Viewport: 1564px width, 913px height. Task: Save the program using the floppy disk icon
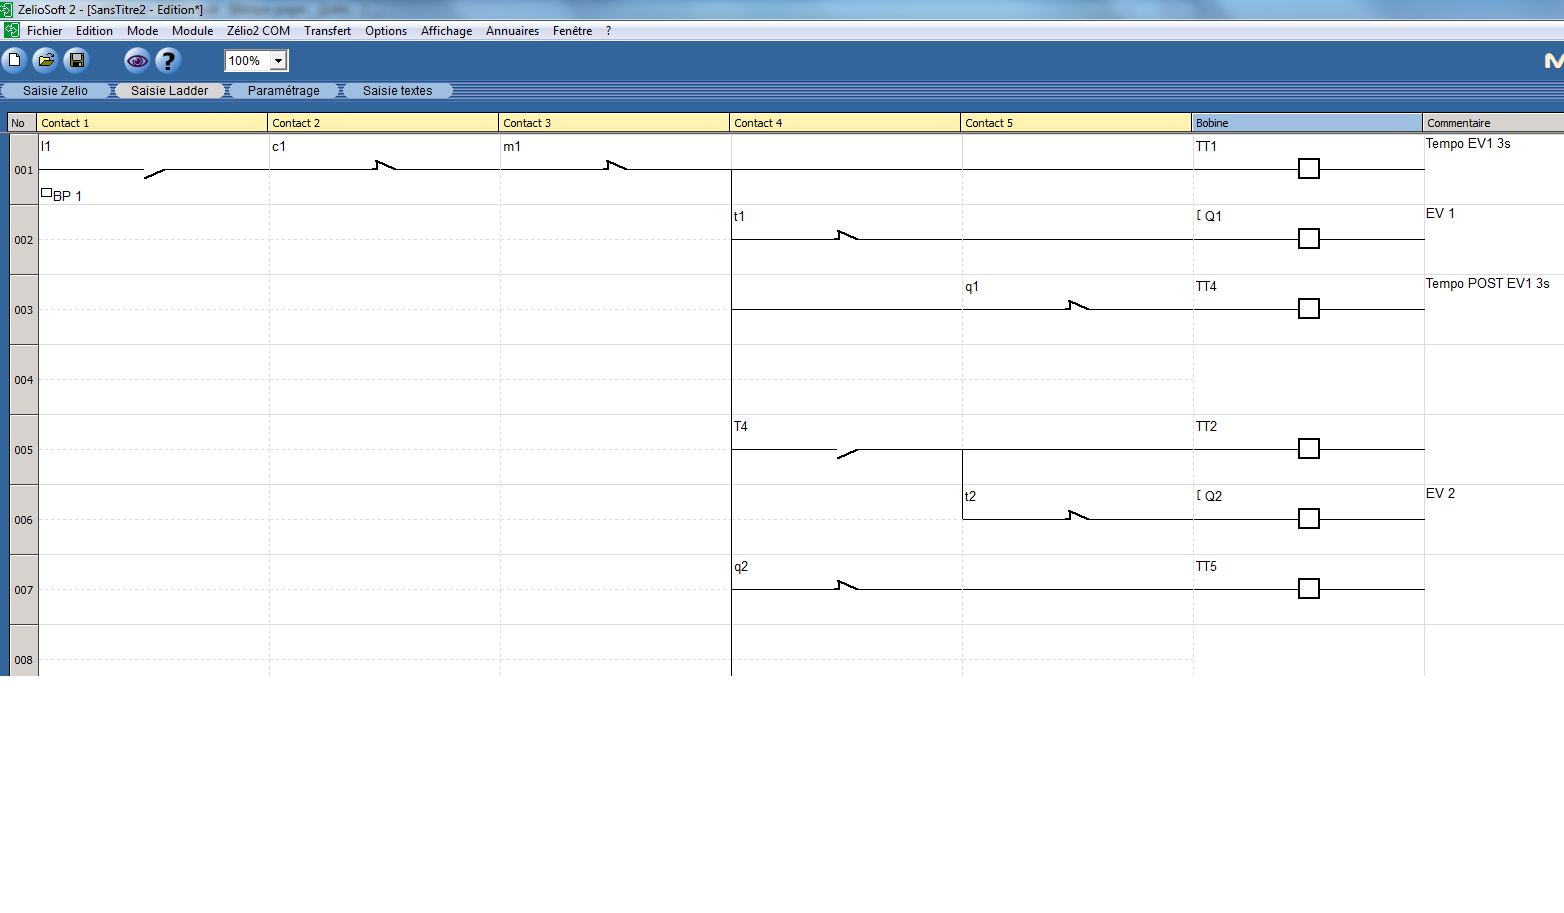click(x=77, y=61)
